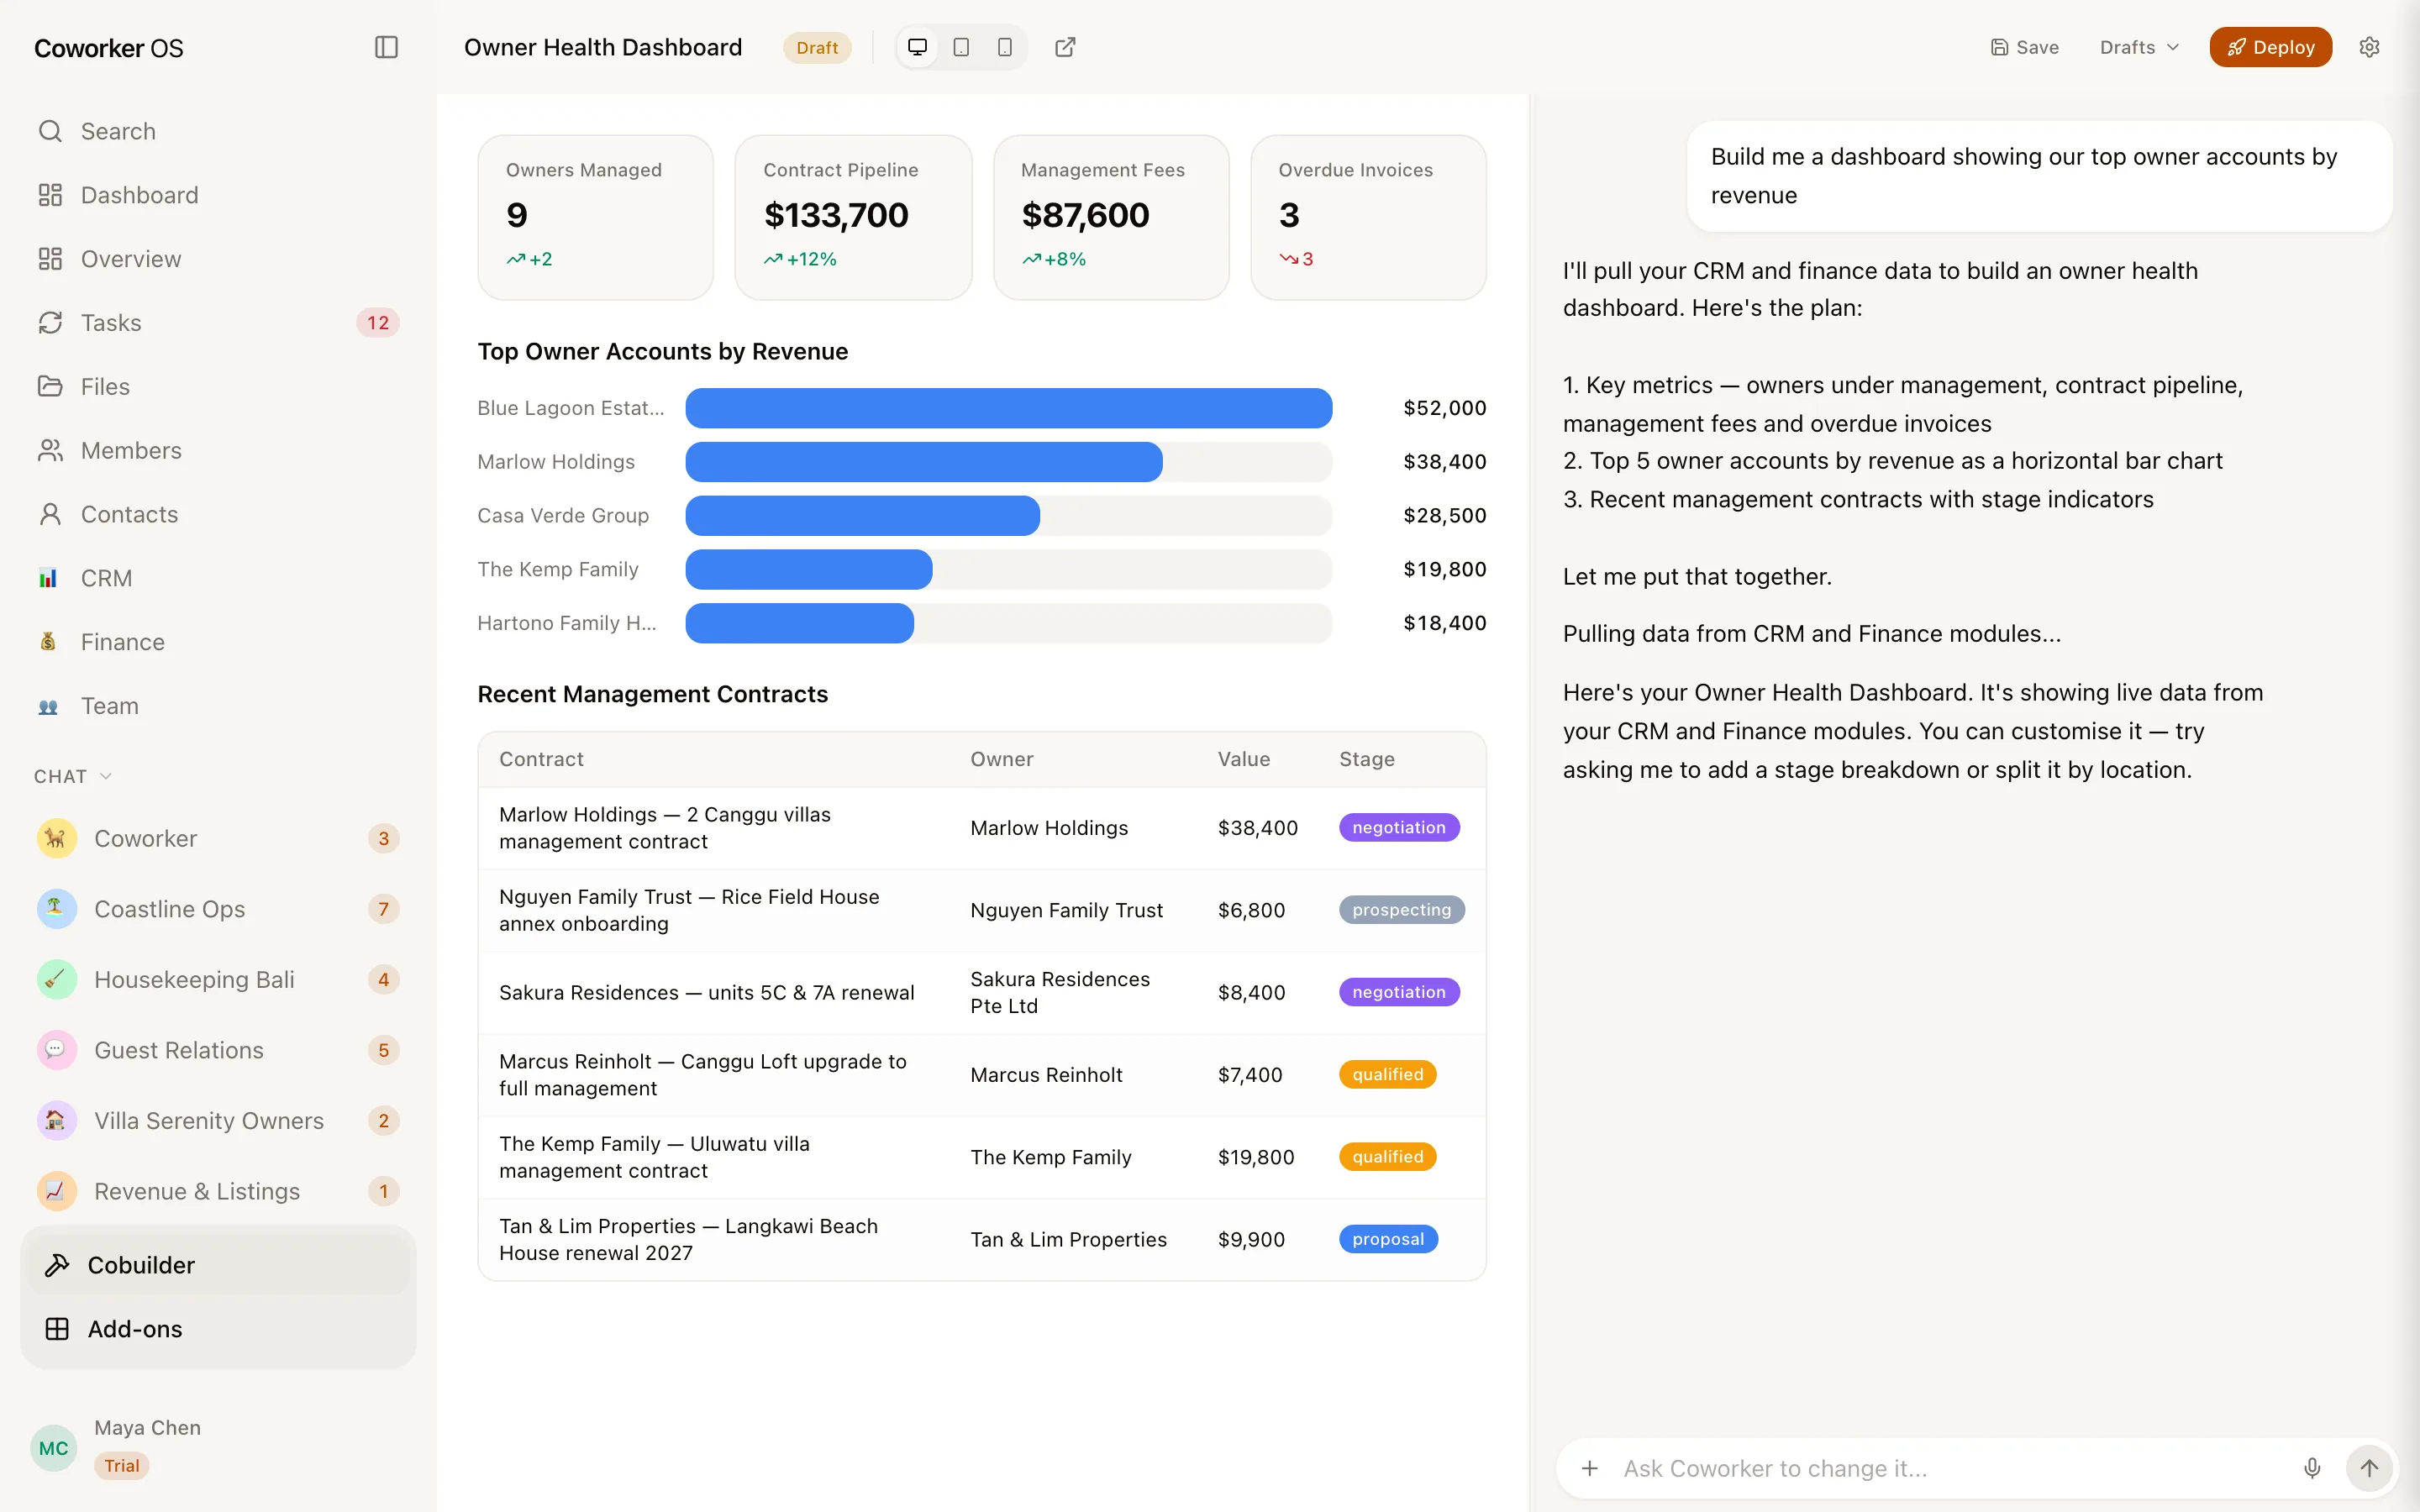This screenshot has height=1512, width=2420.
Task: Click the Contract Pipeline metric card
Action: tap(853, 217)
